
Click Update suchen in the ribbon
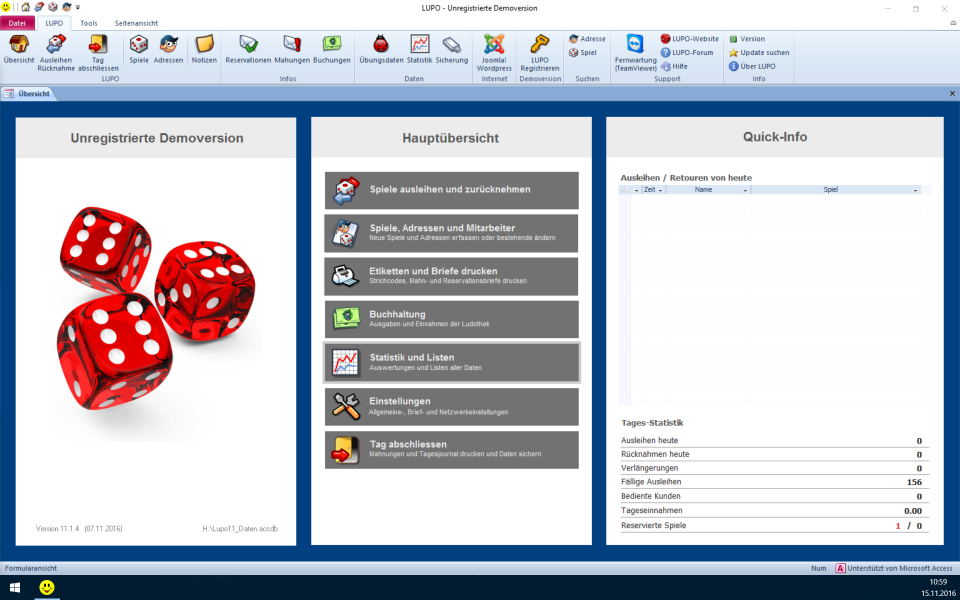(759, 53)
